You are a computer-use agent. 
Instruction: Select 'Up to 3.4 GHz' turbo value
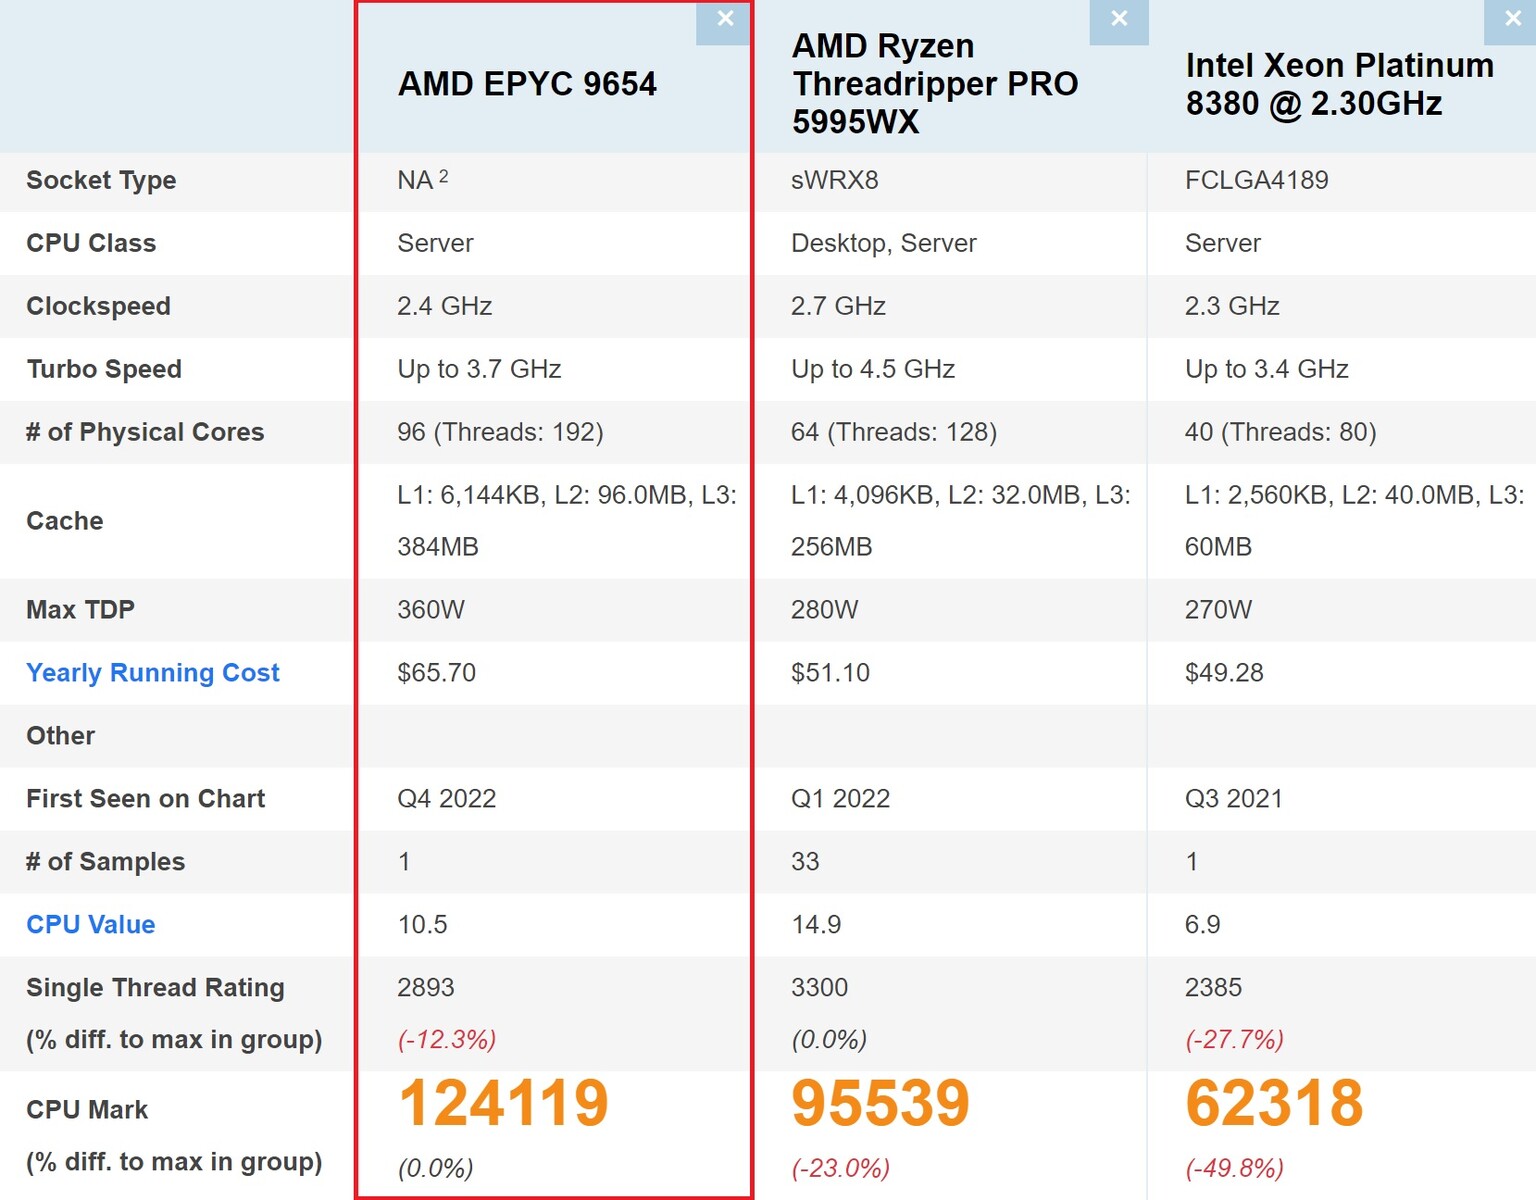tap(1267, 370)
